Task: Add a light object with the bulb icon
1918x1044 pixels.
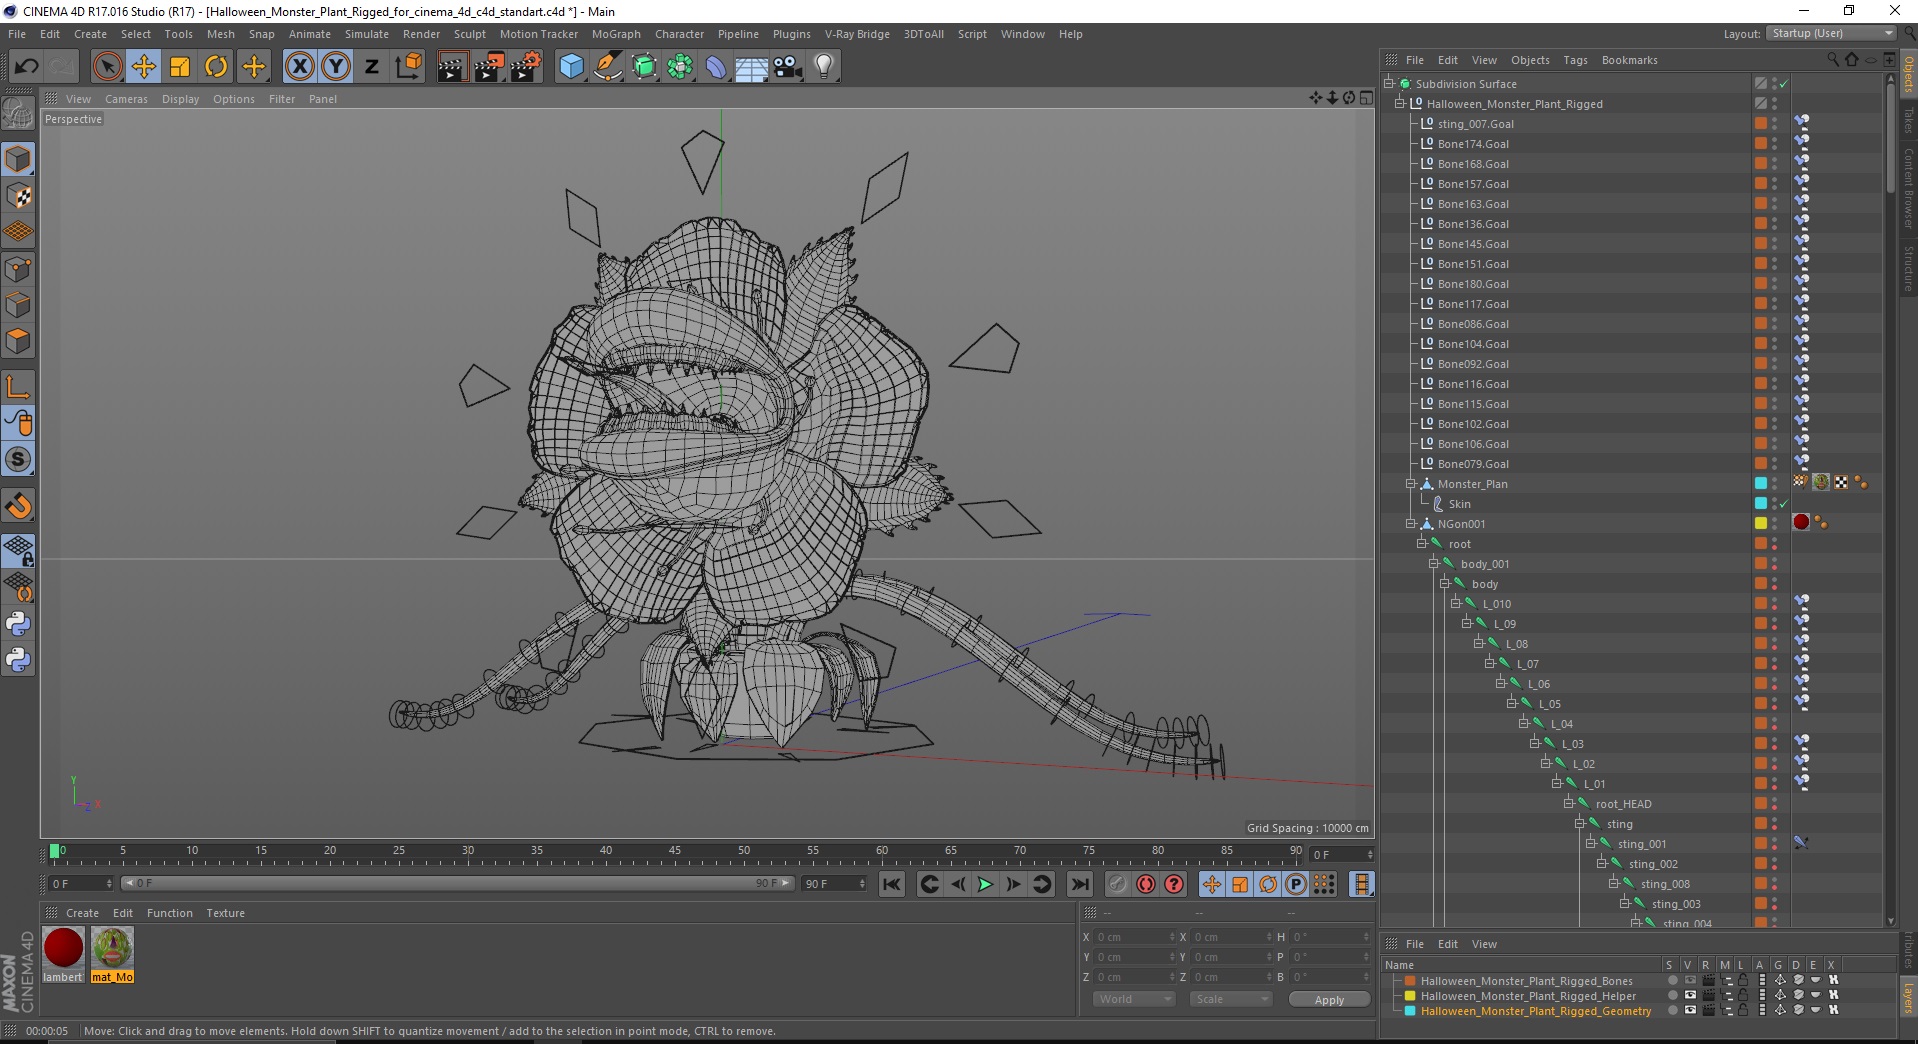Action: (824, 67)
